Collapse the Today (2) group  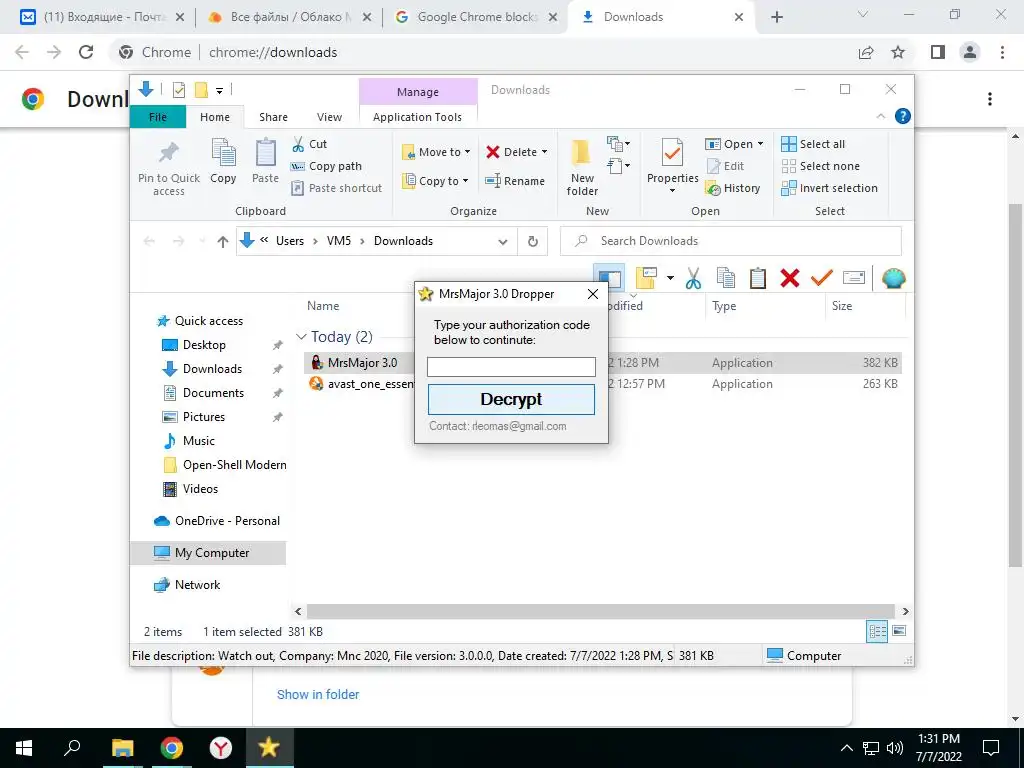pos(301,337)
